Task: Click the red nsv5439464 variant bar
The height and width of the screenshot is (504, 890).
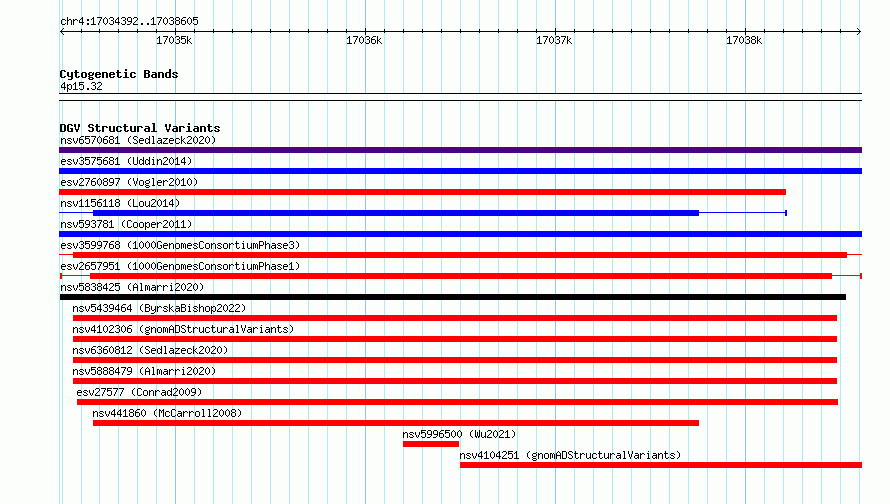Action: pos(455,318)
